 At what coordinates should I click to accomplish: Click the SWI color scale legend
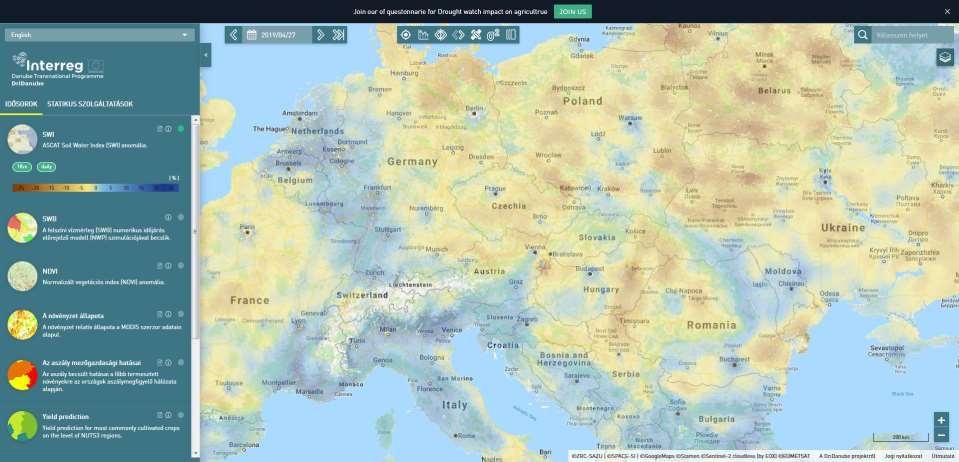point(95,188)
